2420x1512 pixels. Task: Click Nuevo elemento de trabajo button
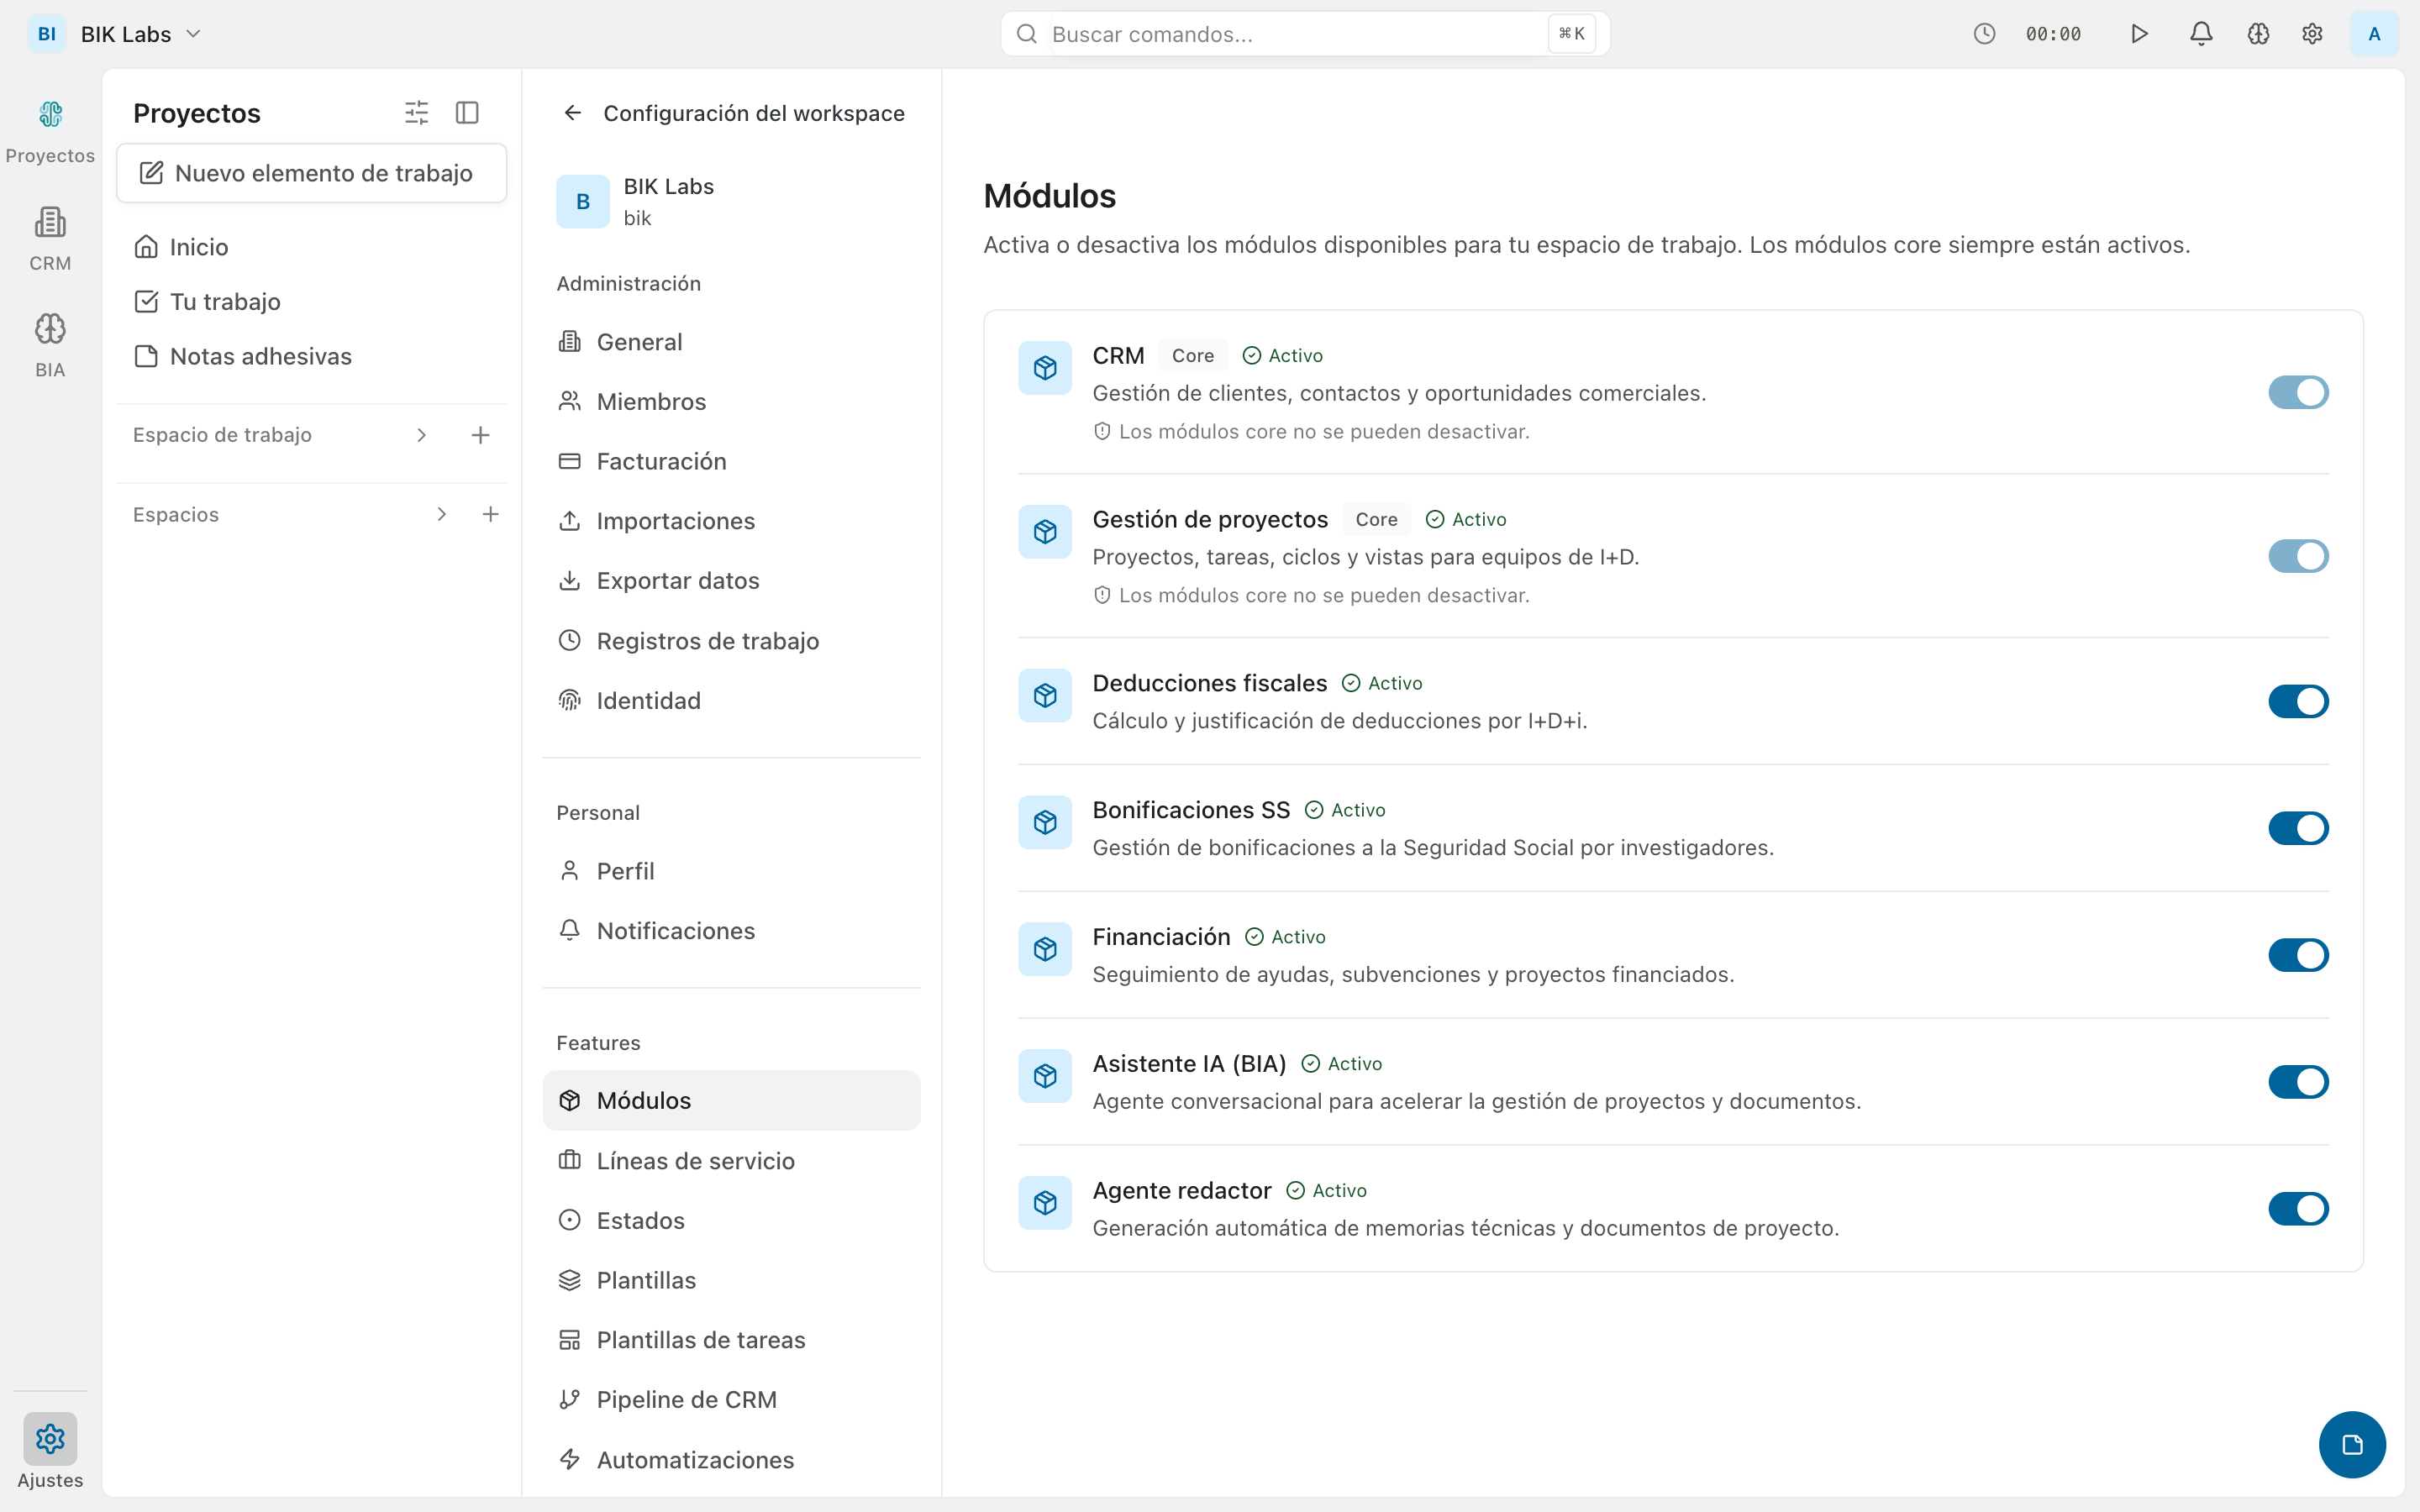tap(311, 173)
